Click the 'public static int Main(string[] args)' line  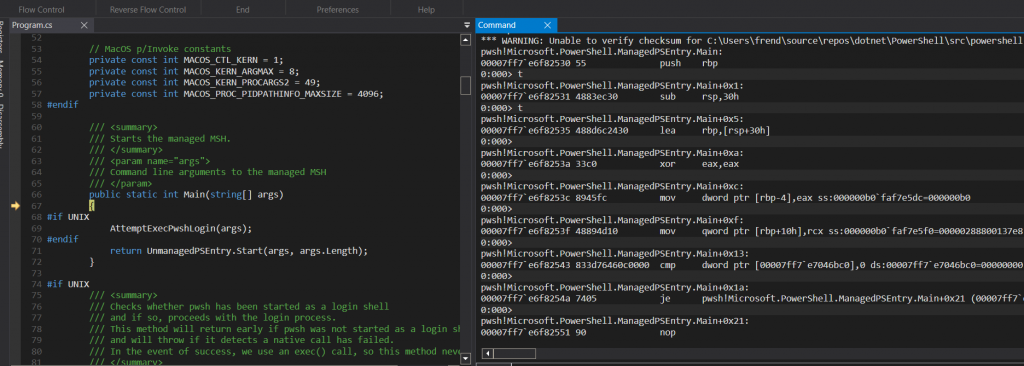(187, 195)
